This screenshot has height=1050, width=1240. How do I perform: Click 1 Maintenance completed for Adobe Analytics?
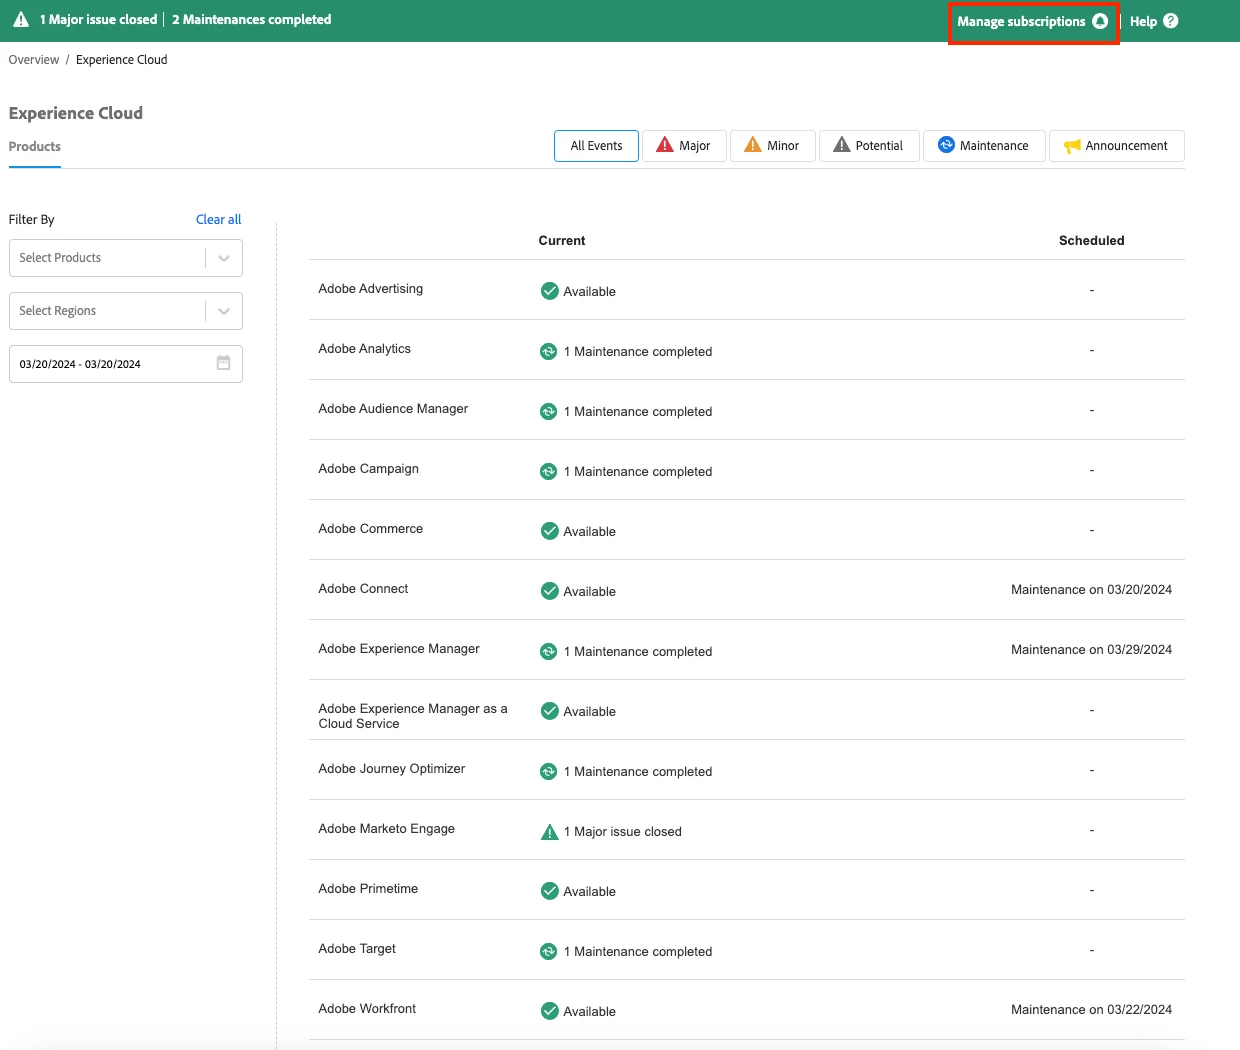pos(638,352)
